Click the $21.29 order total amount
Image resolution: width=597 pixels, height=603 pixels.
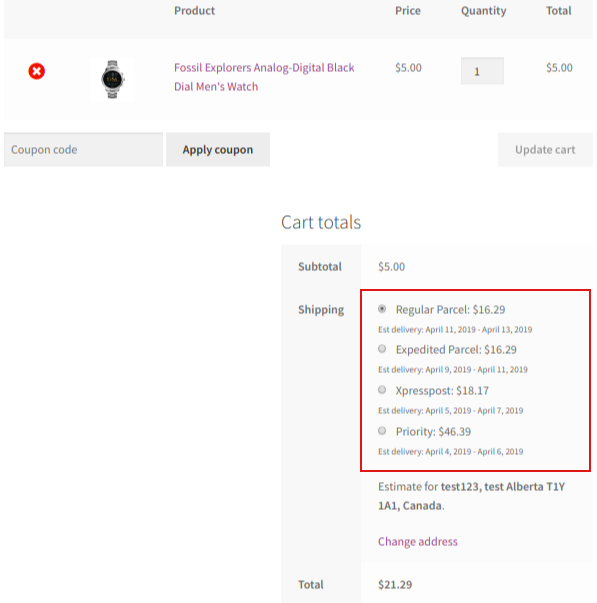coord(395,585)
